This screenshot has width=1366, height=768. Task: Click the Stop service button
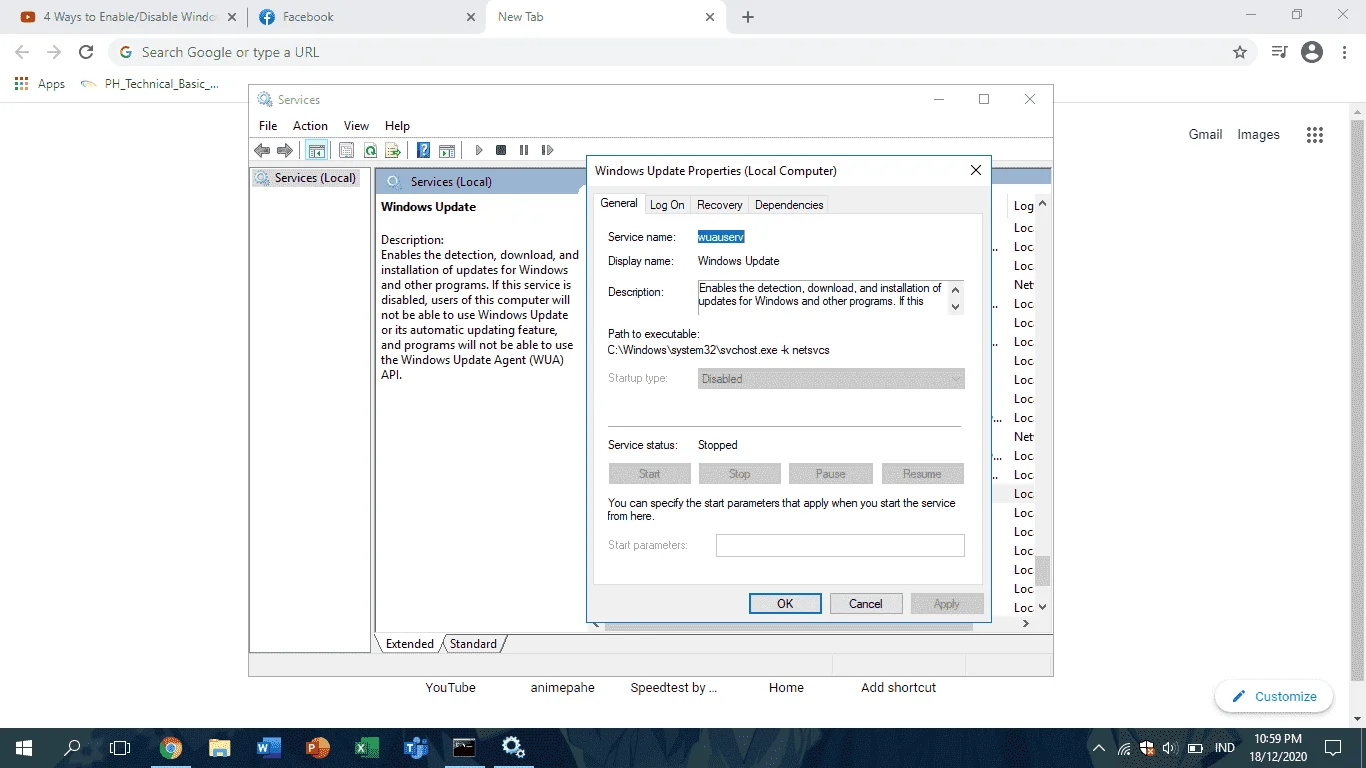tap(740, 474)
